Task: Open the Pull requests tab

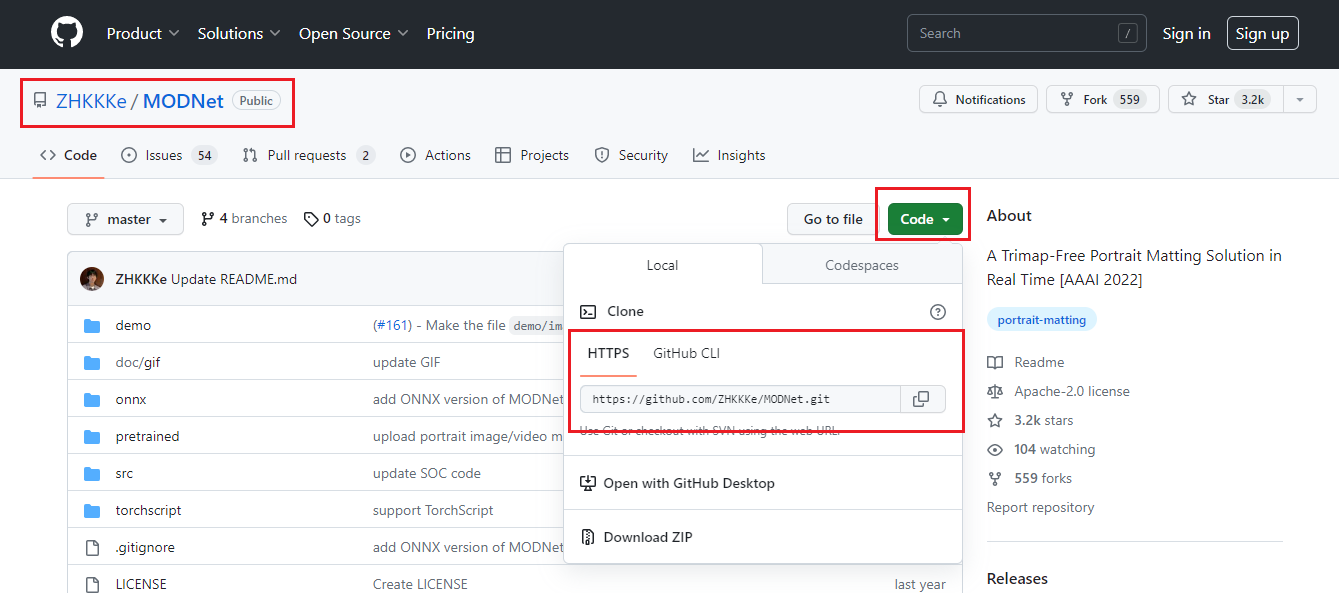Action: pyautogui.click(x=308, y=155)
